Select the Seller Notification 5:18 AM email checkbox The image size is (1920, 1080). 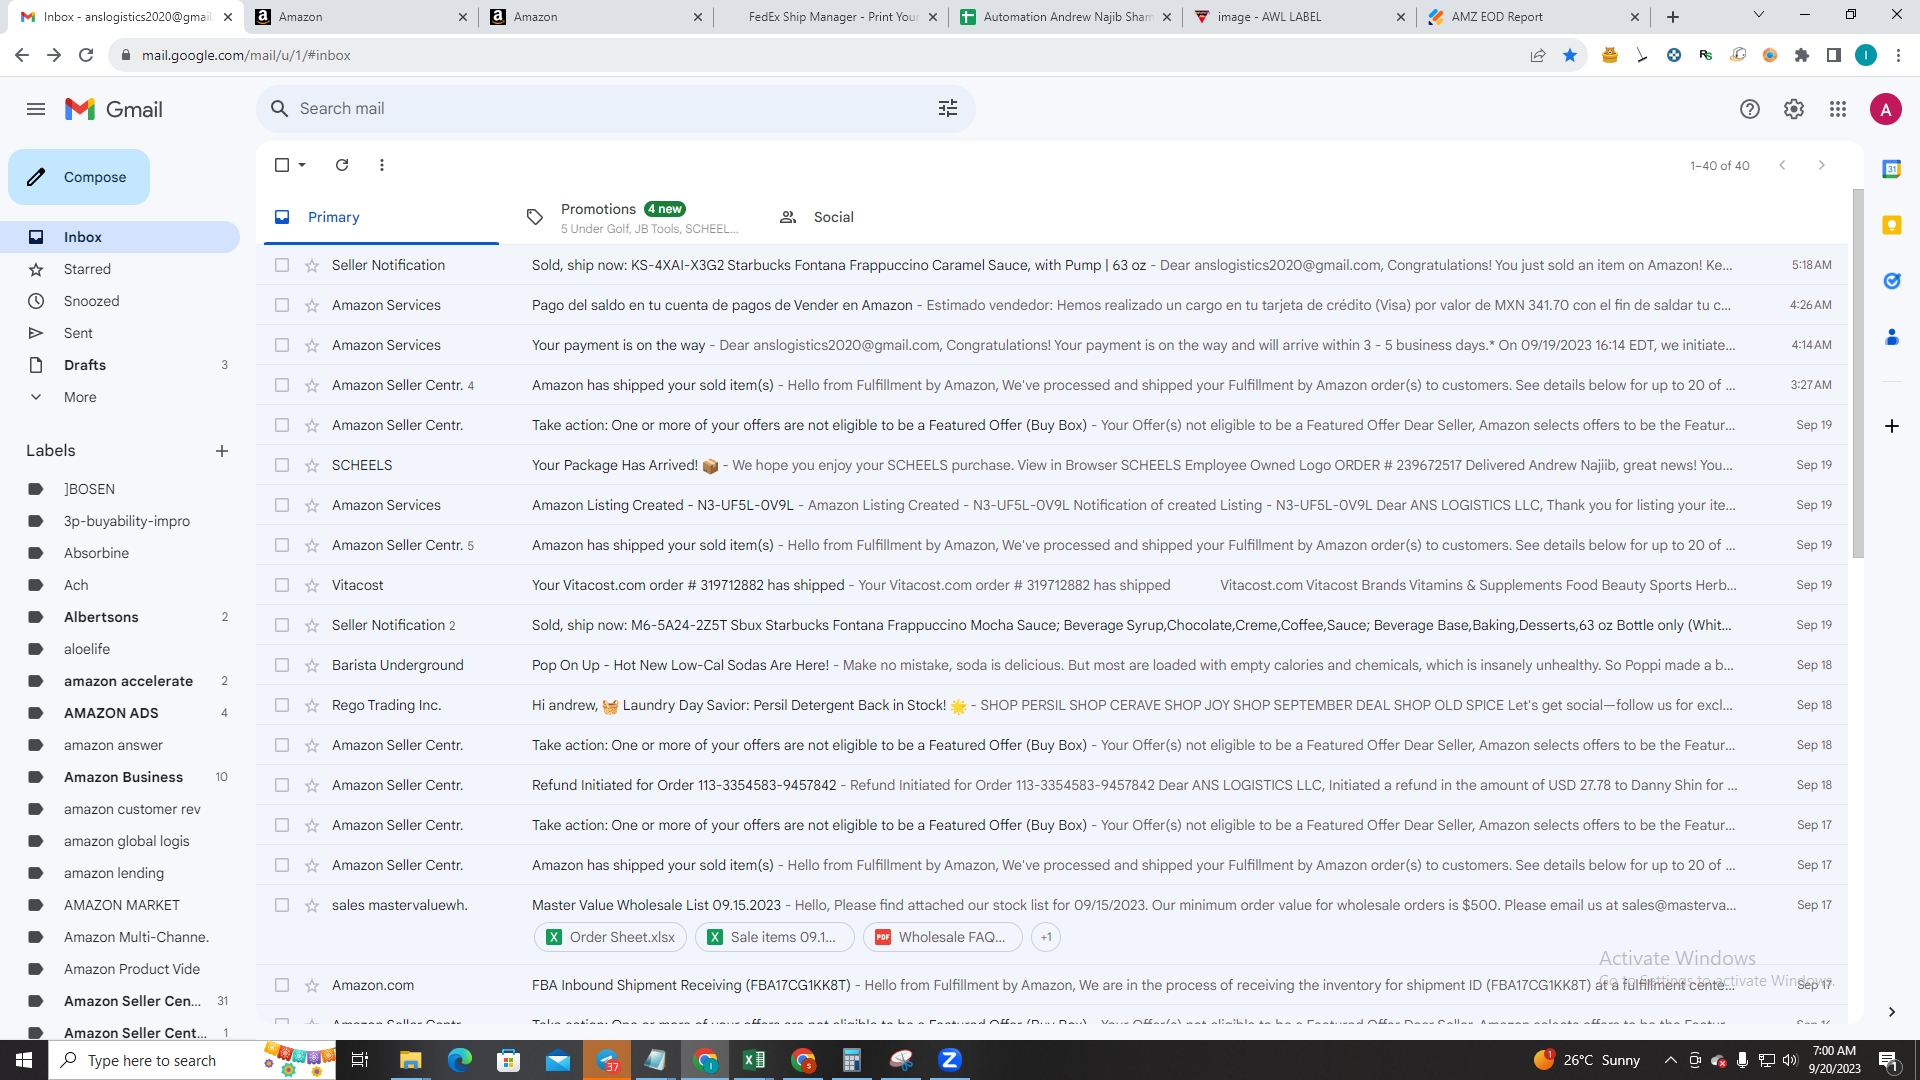(x=282, y=265)
